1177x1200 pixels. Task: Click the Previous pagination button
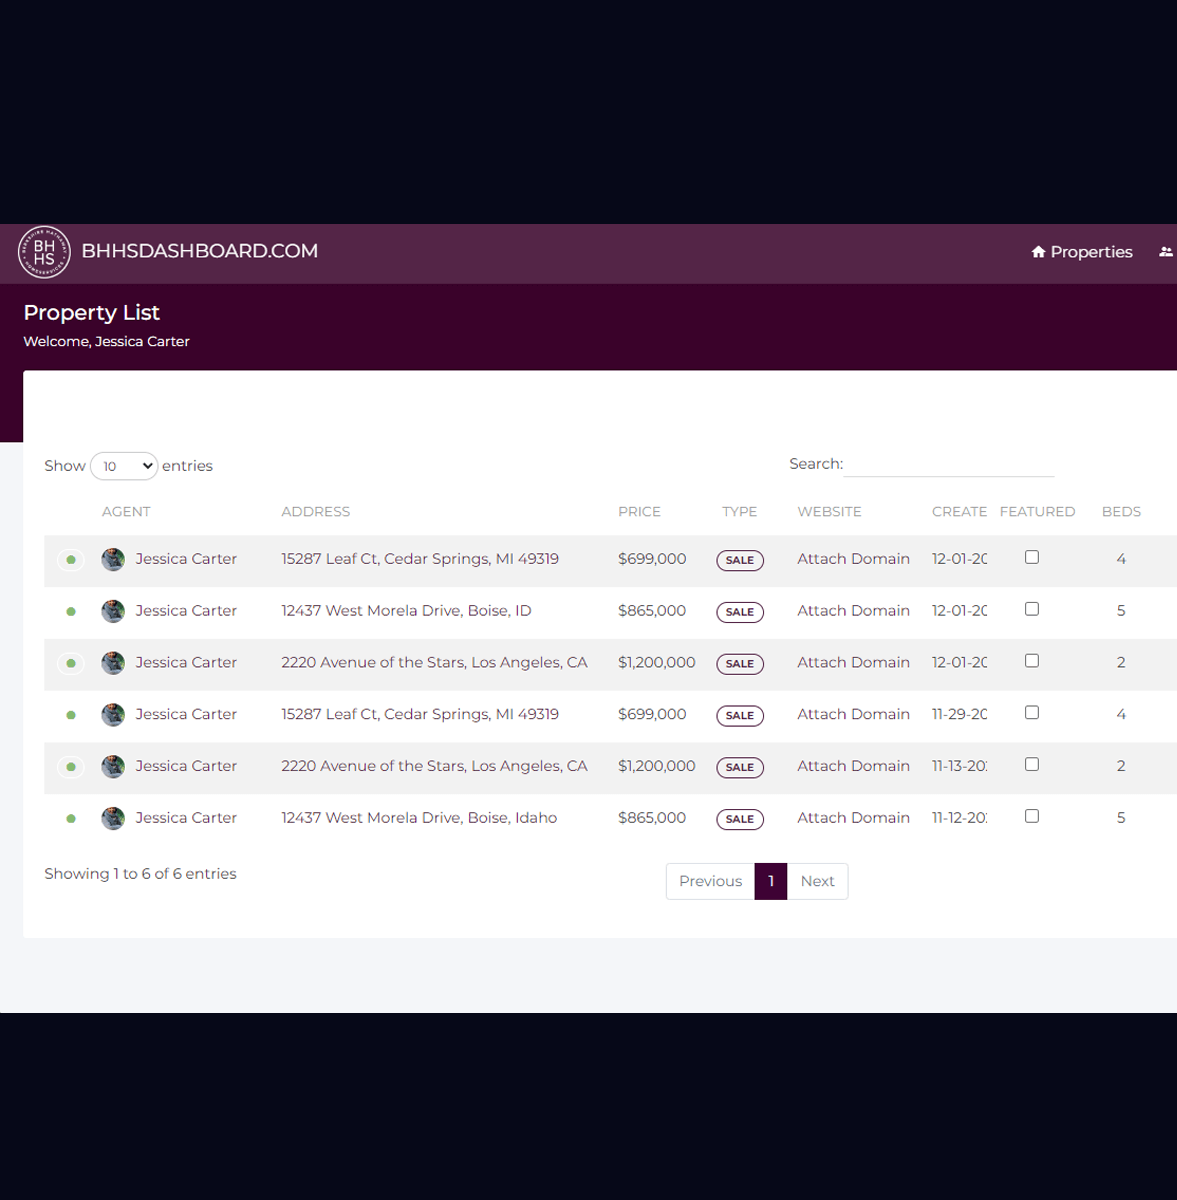(x=710, y=881)
